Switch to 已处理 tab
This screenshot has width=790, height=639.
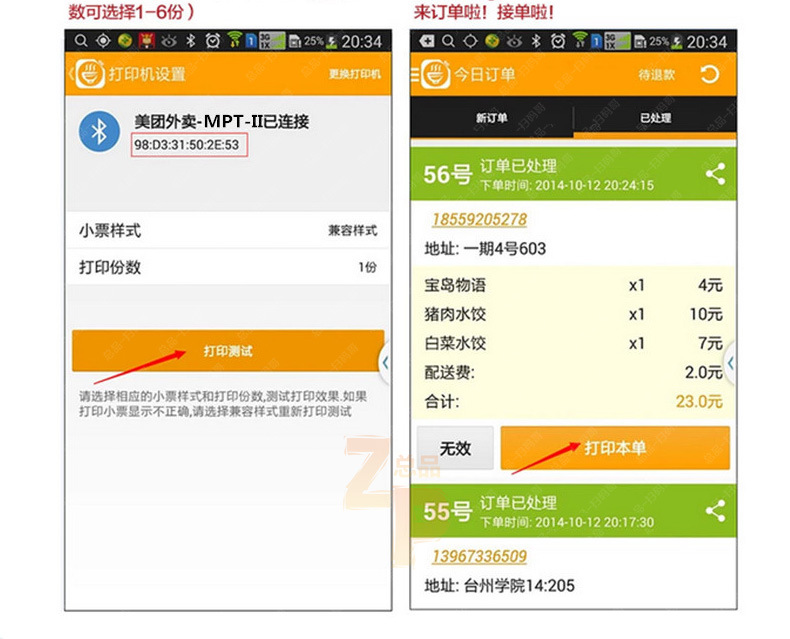[655, 118]
